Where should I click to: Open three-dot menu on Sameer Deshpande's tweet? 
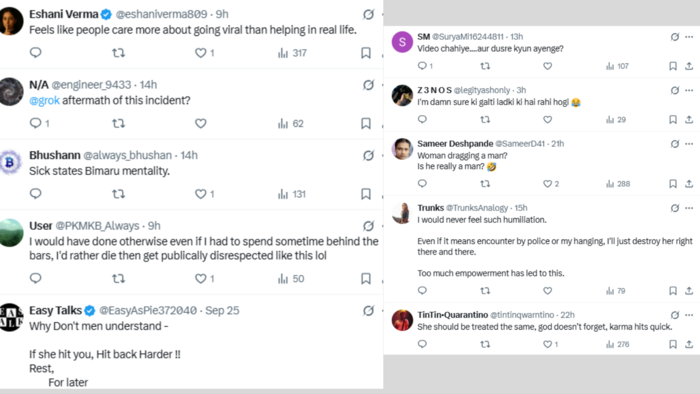click(x=689, y=144)
